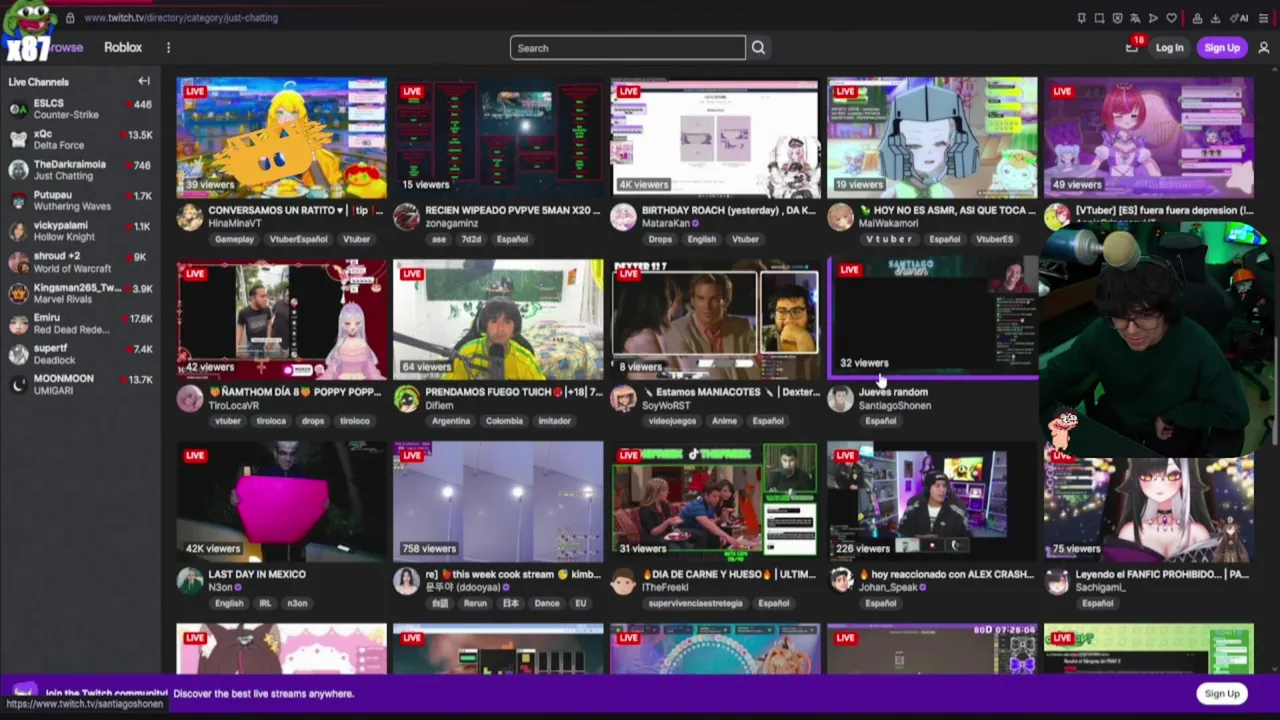Open hoy reaccionado con ALEX CRASH title
The height and width of the screenshot is (720, 1280).
(947, 575)
